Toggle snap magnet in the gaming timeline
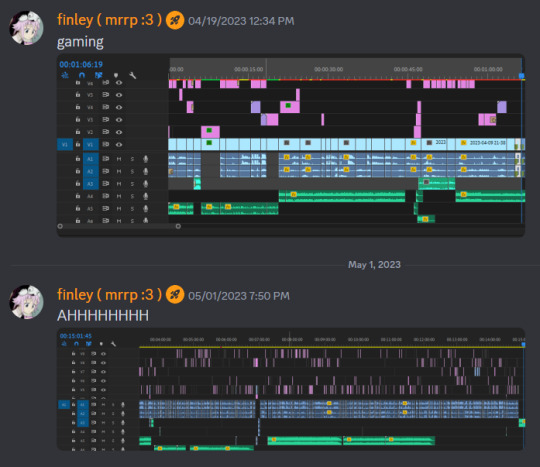Viewport: 540px width, 467px height. click(82, 75)
